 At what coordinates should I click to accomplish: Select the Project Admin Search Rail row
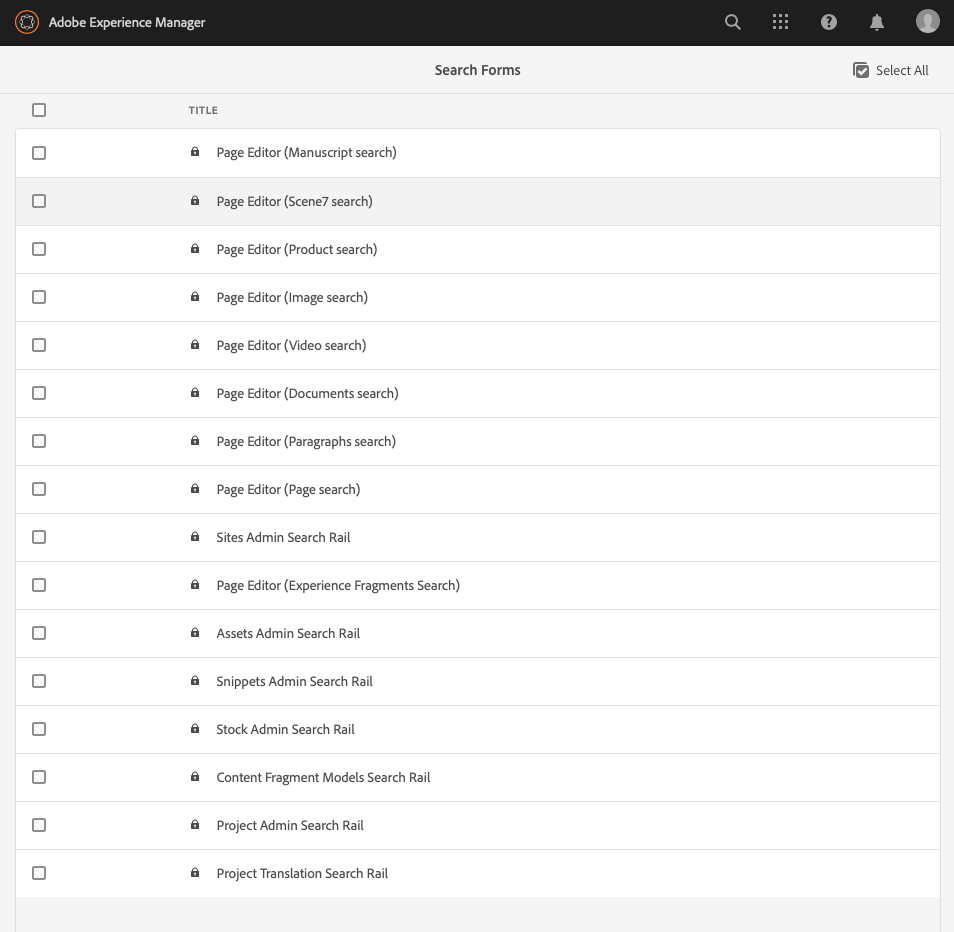478,826
